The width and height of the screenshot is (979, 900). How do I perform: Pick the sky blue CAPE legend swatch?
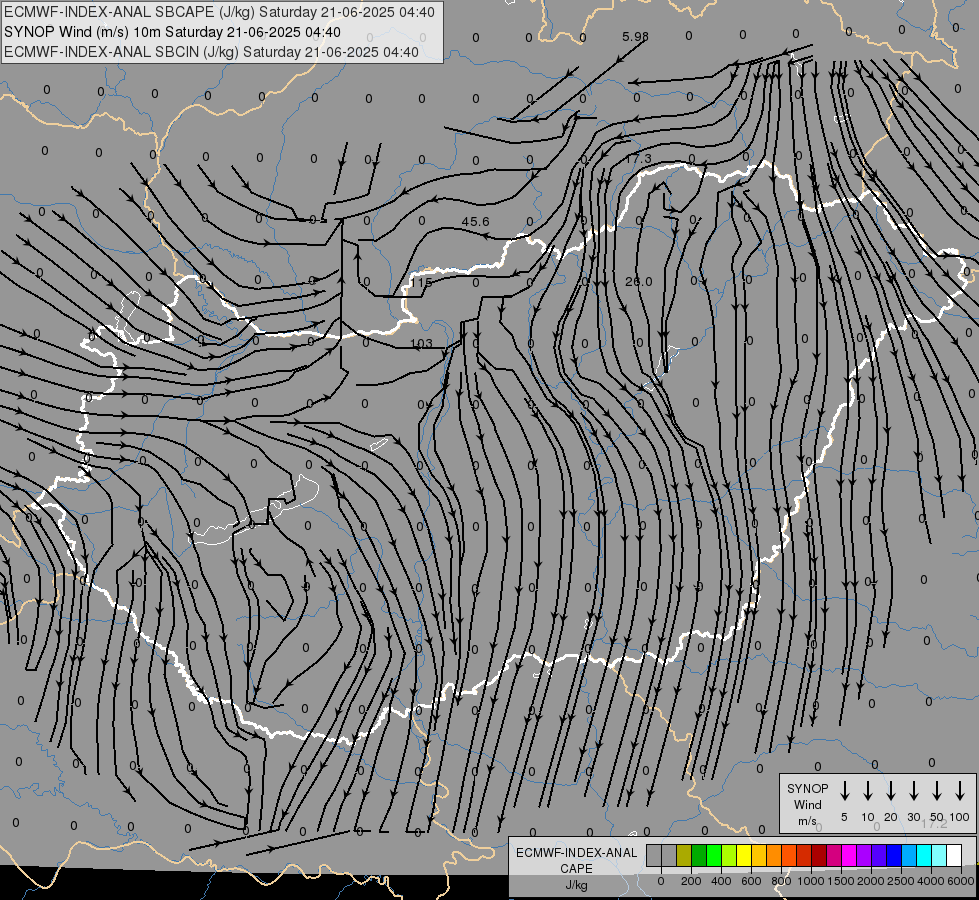click(910, 856)
